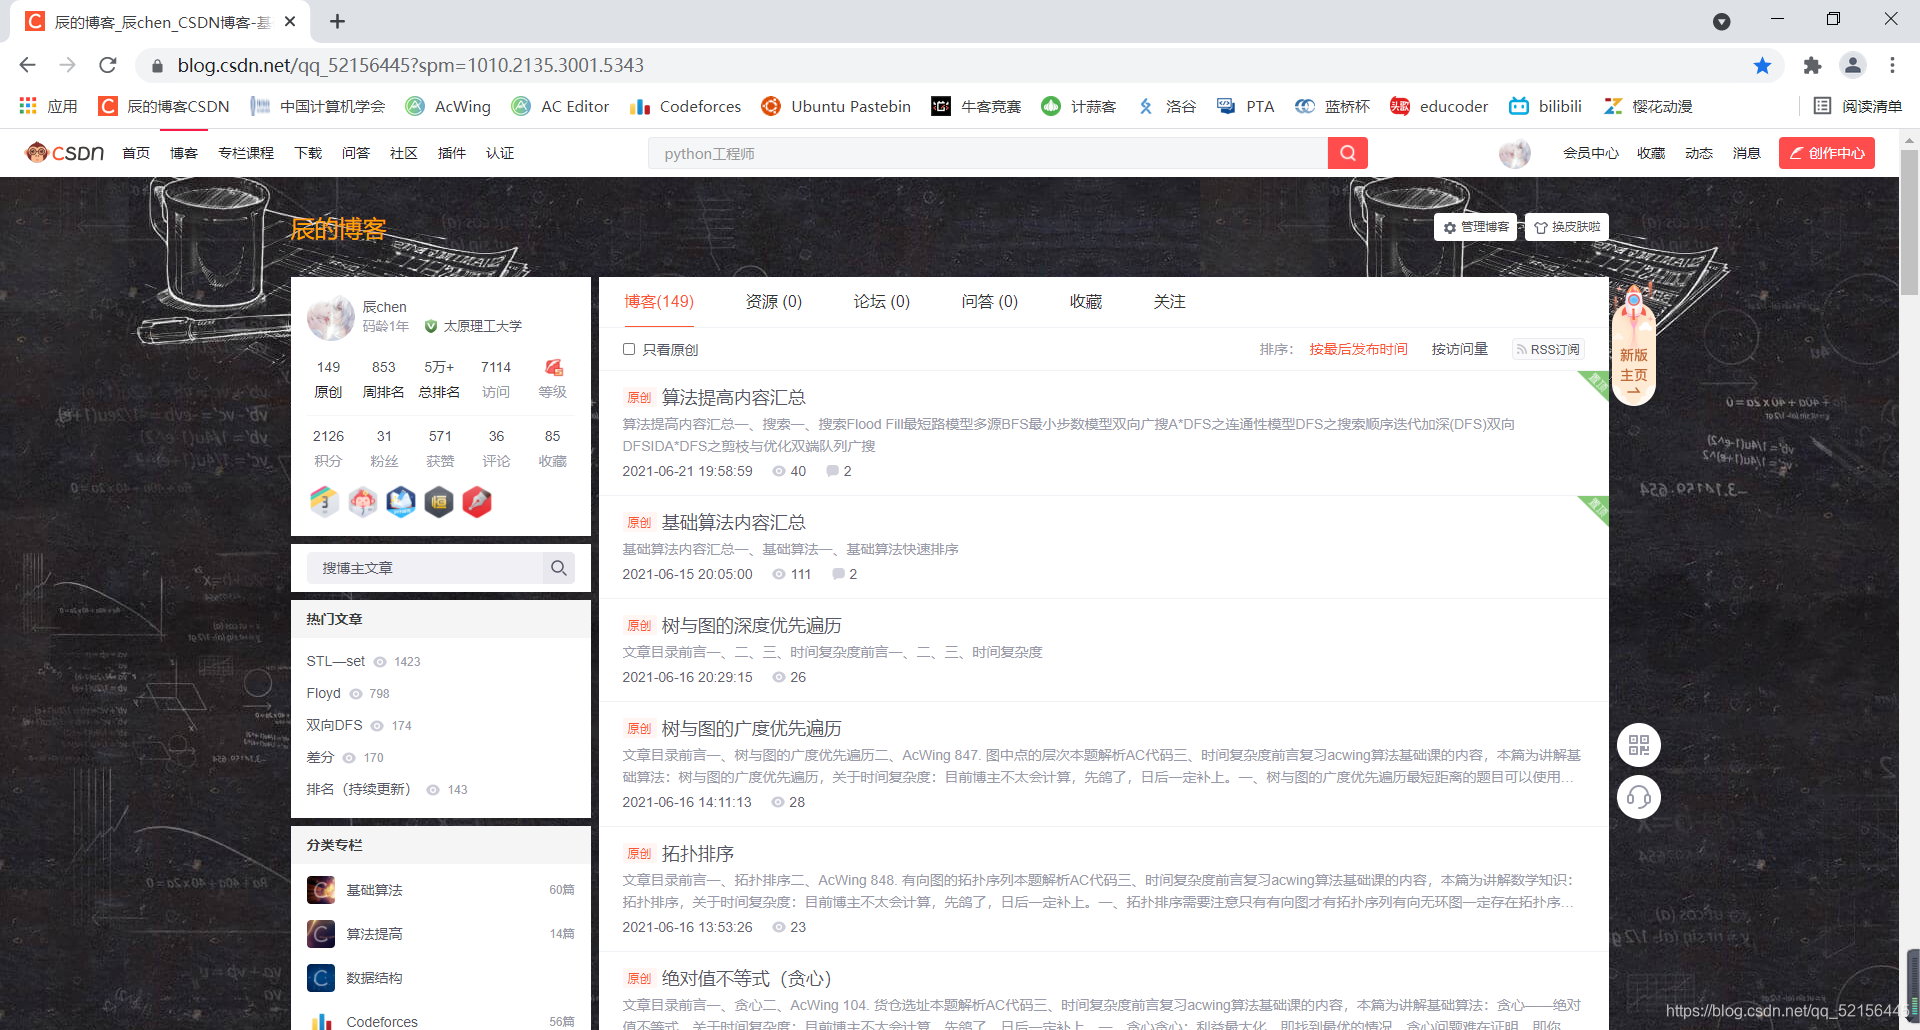Sort by 按访问量
The height and width of the screenshot is (1030, 1920).
tap(1460, 349)
